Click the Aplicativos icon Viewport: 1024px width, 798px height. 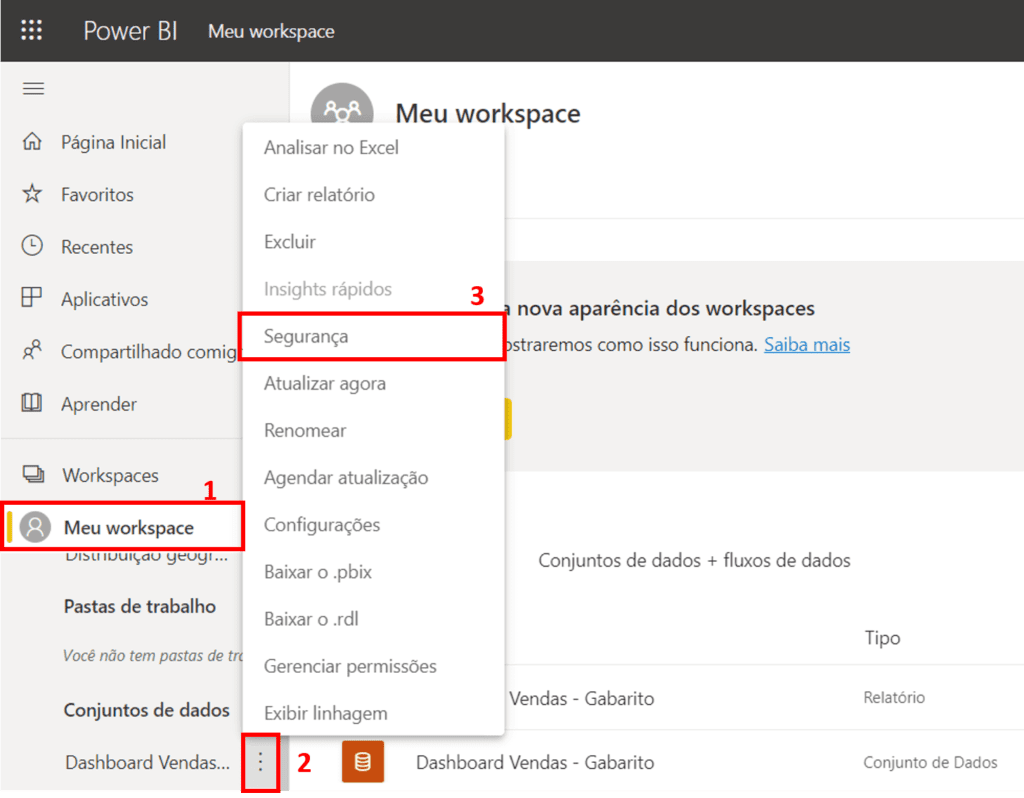[31, 298]
